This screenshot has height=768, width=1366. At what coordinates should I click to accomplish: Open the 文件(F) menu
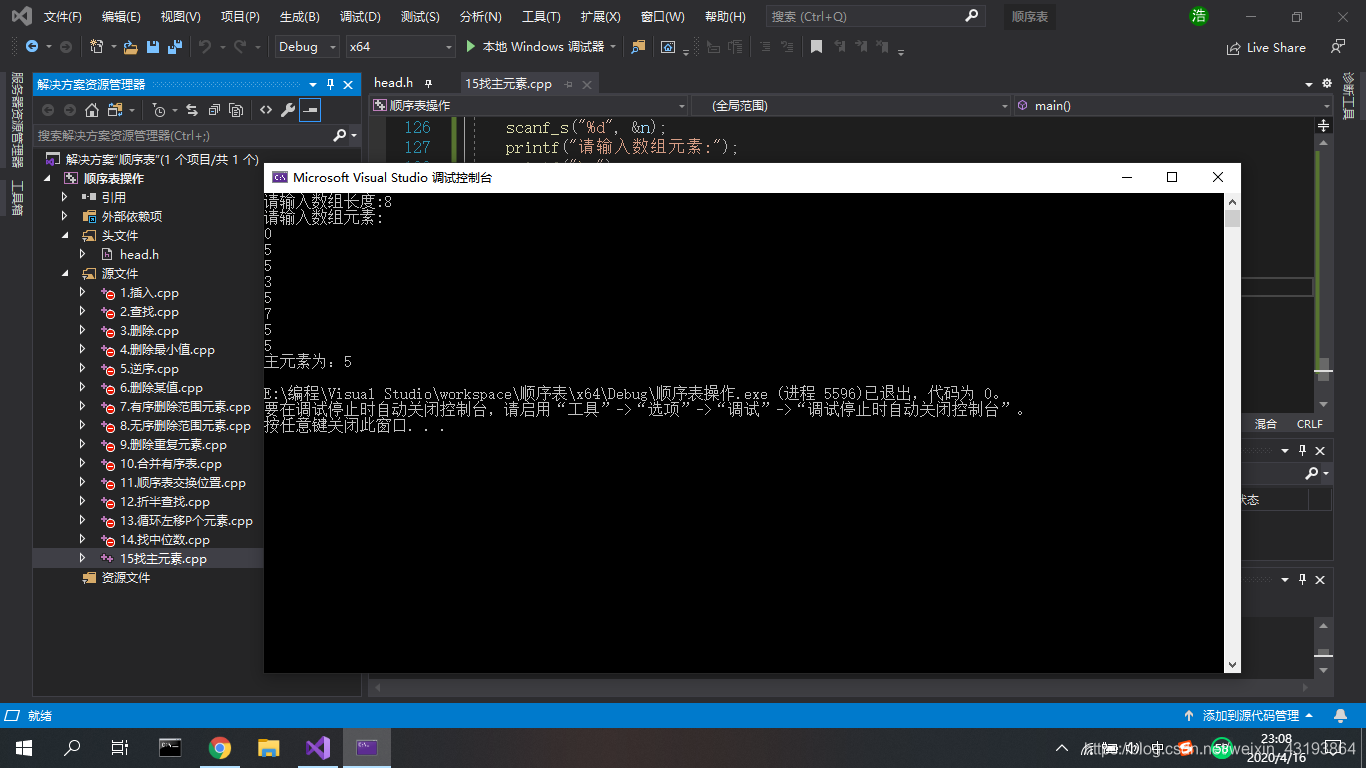pos(62,17)
